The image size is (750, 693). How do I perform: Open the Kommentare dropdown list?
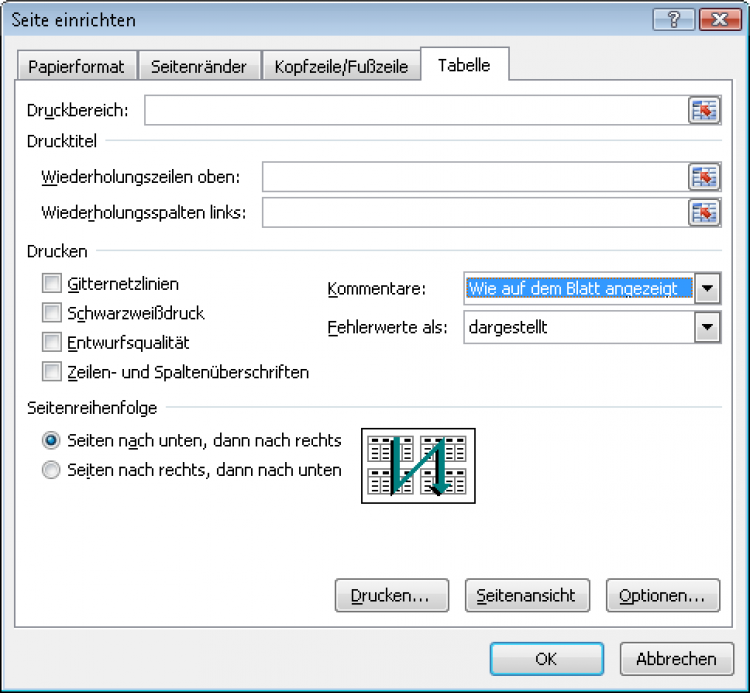tap(708, 289)
